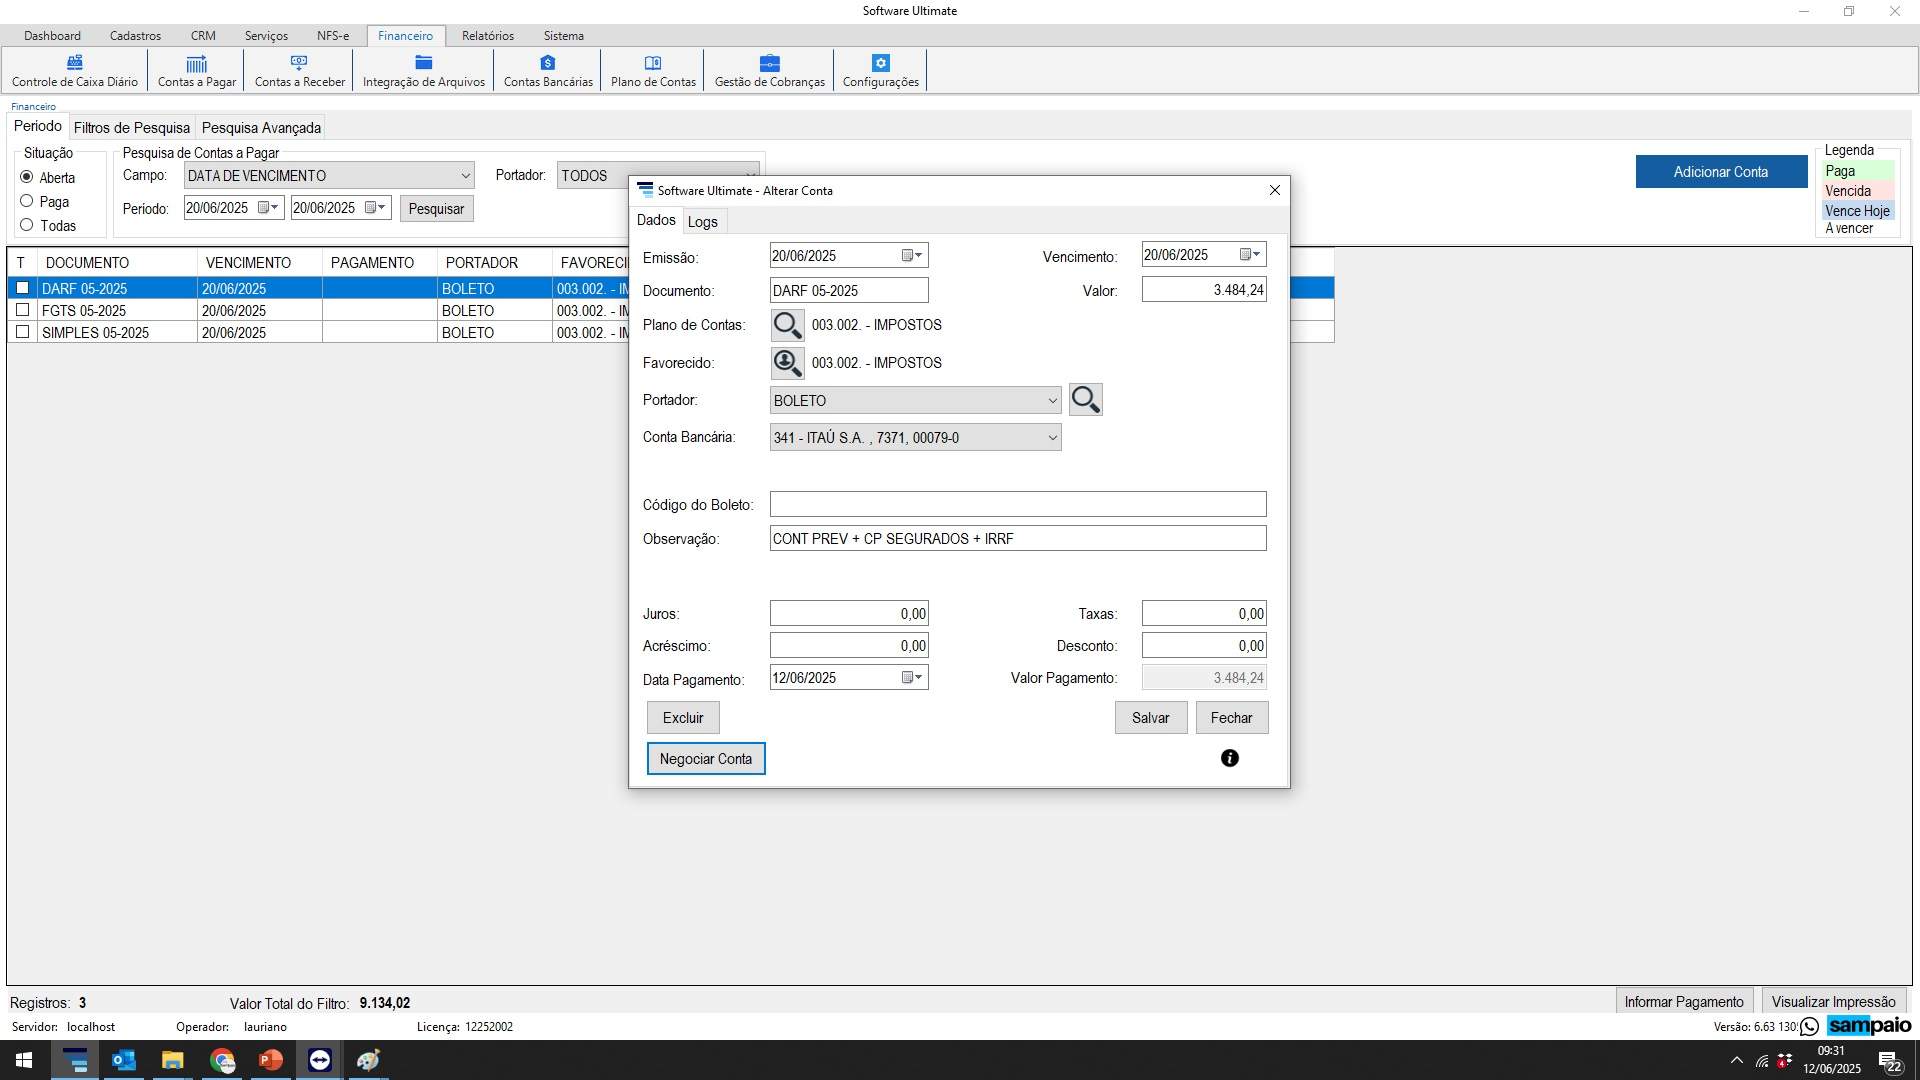Open Relatórios menu tab

click(488, 36)
